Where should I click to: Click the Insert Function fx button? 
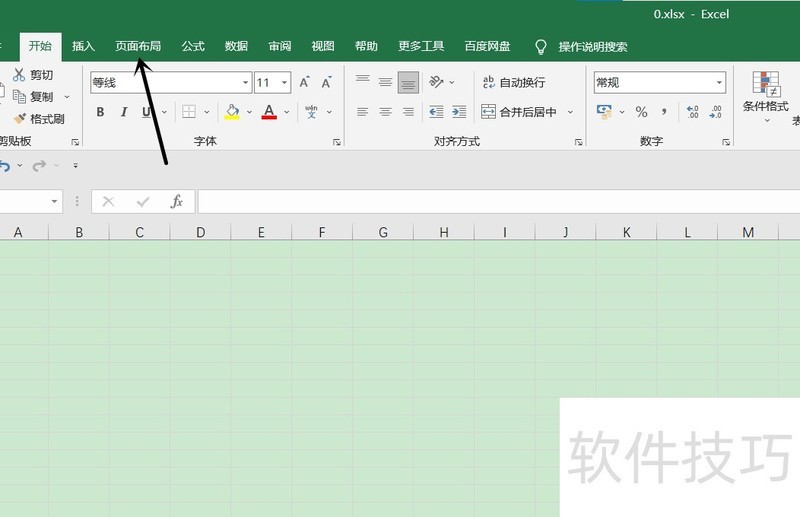(x=177, y=202)
